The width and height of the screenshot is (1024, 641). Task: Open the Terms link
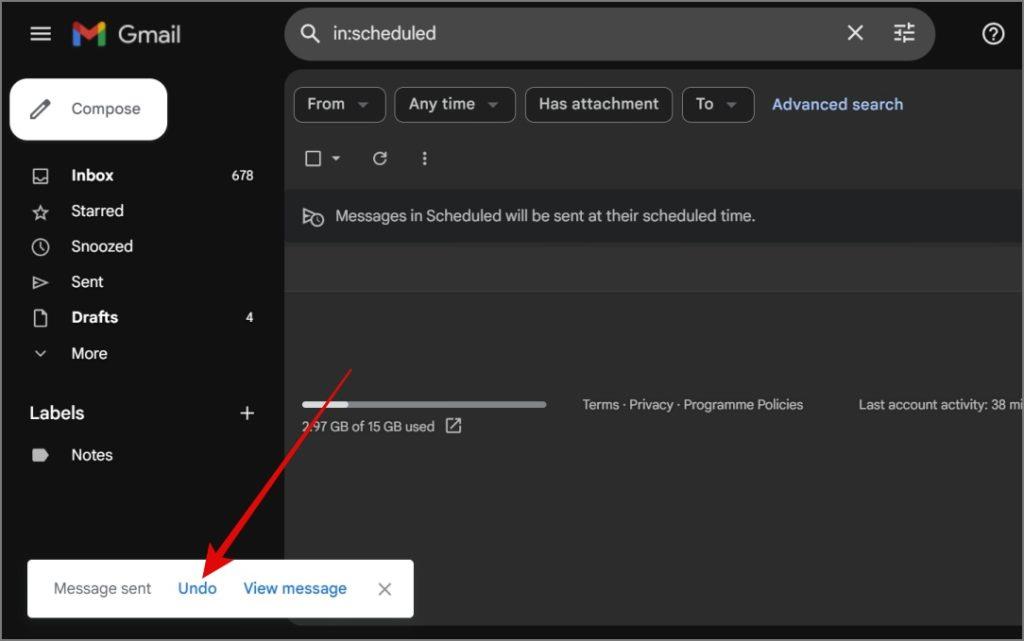pos(600,405)
